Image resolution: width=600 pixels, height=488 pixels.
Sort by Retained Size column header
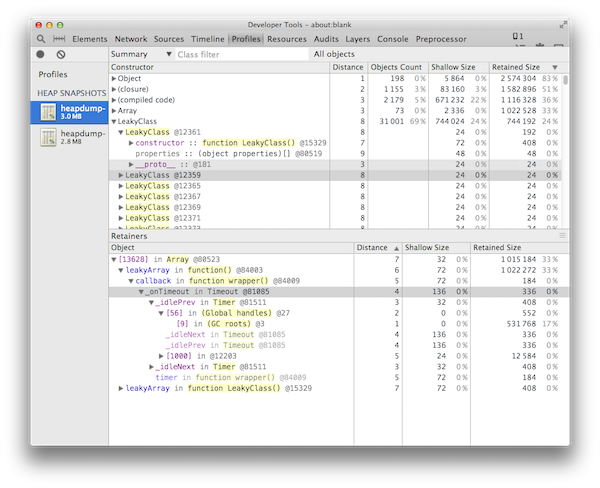[516, 67]
